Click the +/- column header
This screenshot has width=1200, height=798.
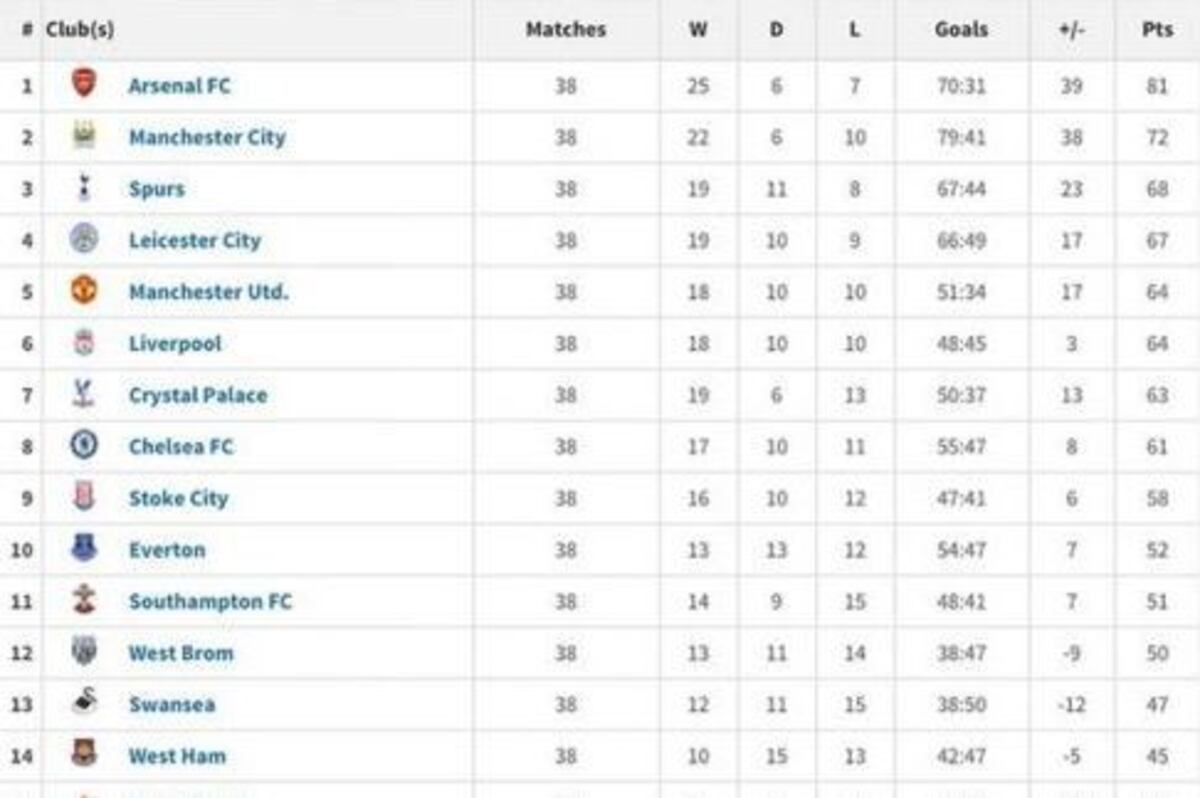pyautogui.click(x=1069, y=29)
